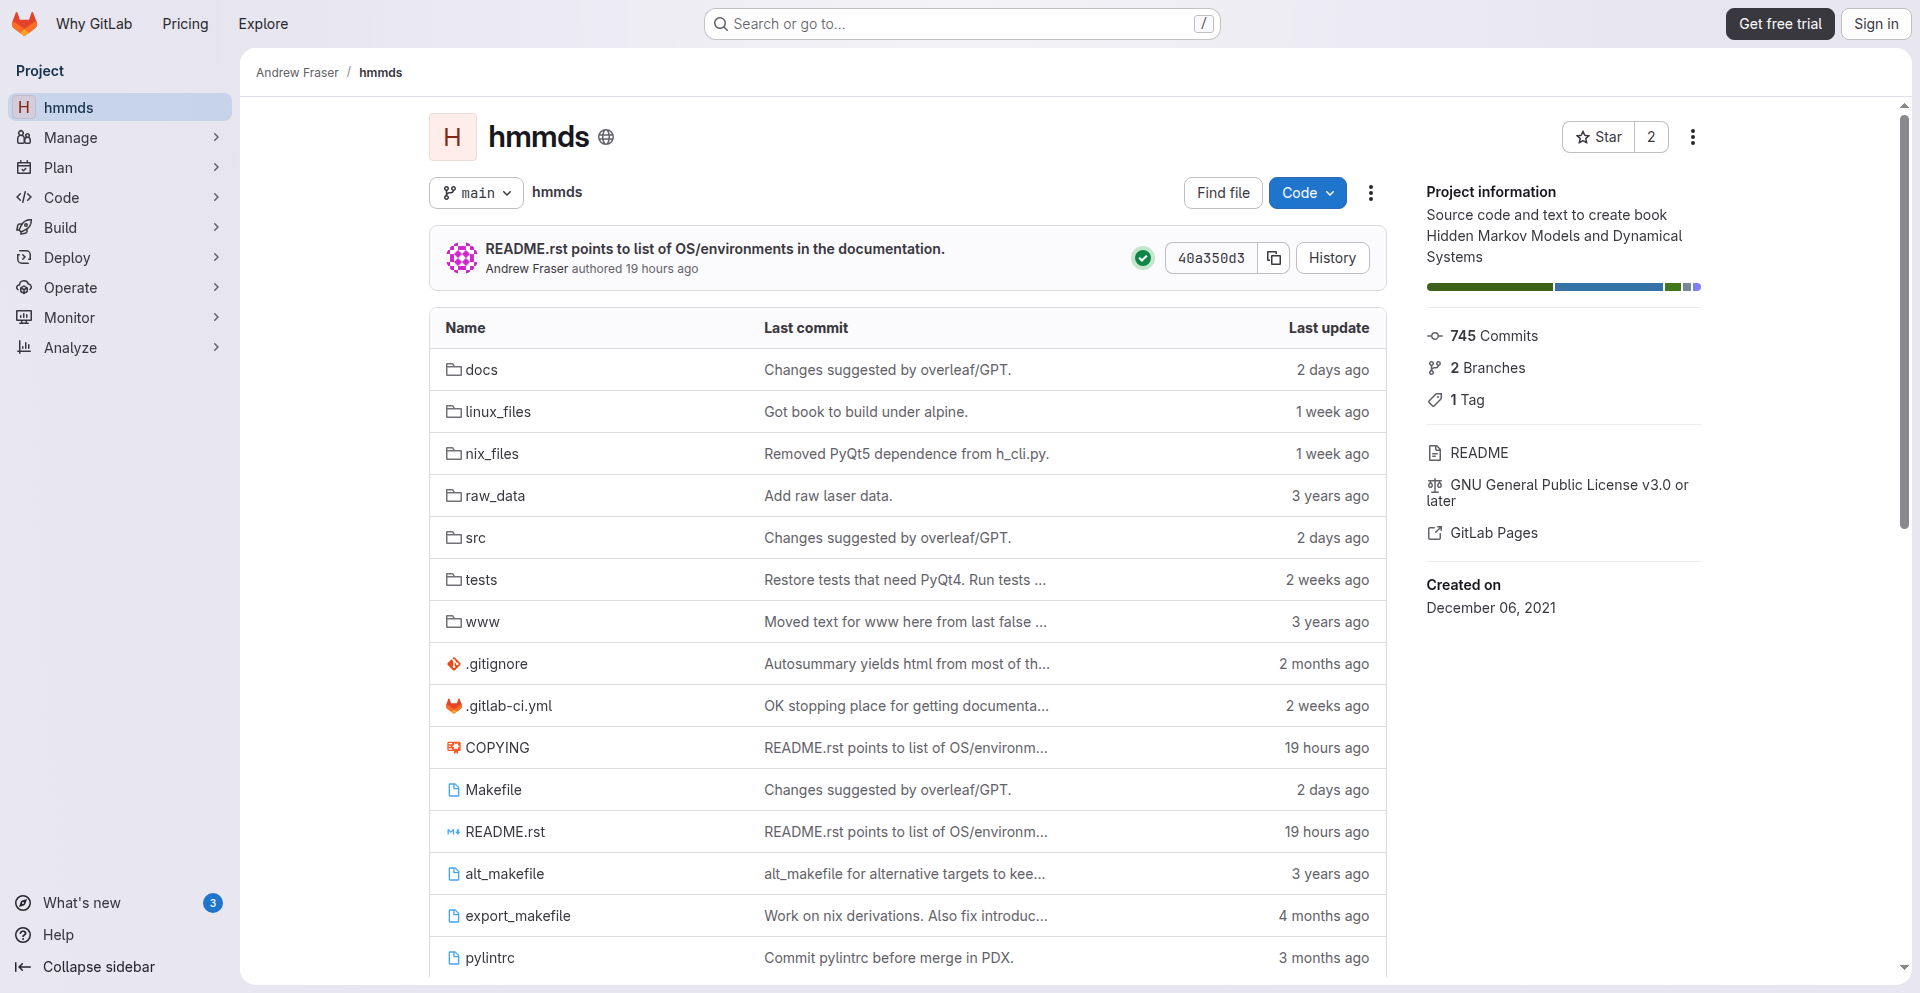Open the main branch selector dropdown
The height and width of the screenshot is (993, 1920).
pyautogui.click(x=476, y=193)
